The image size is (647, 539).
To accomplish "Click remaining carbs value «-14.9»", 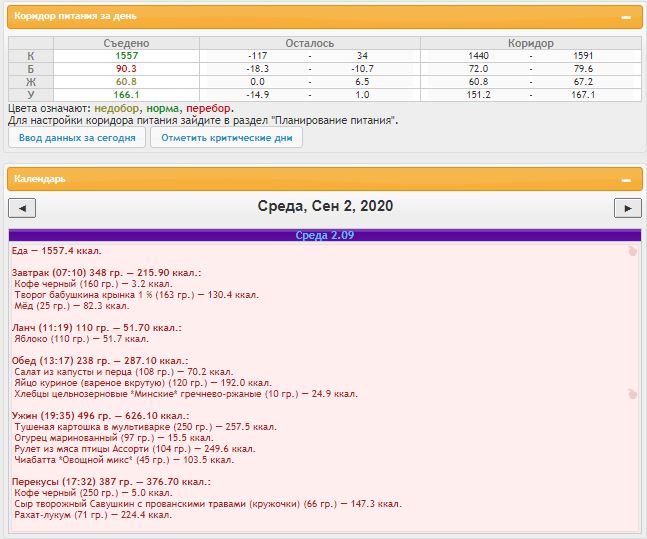I will (257, 95).
